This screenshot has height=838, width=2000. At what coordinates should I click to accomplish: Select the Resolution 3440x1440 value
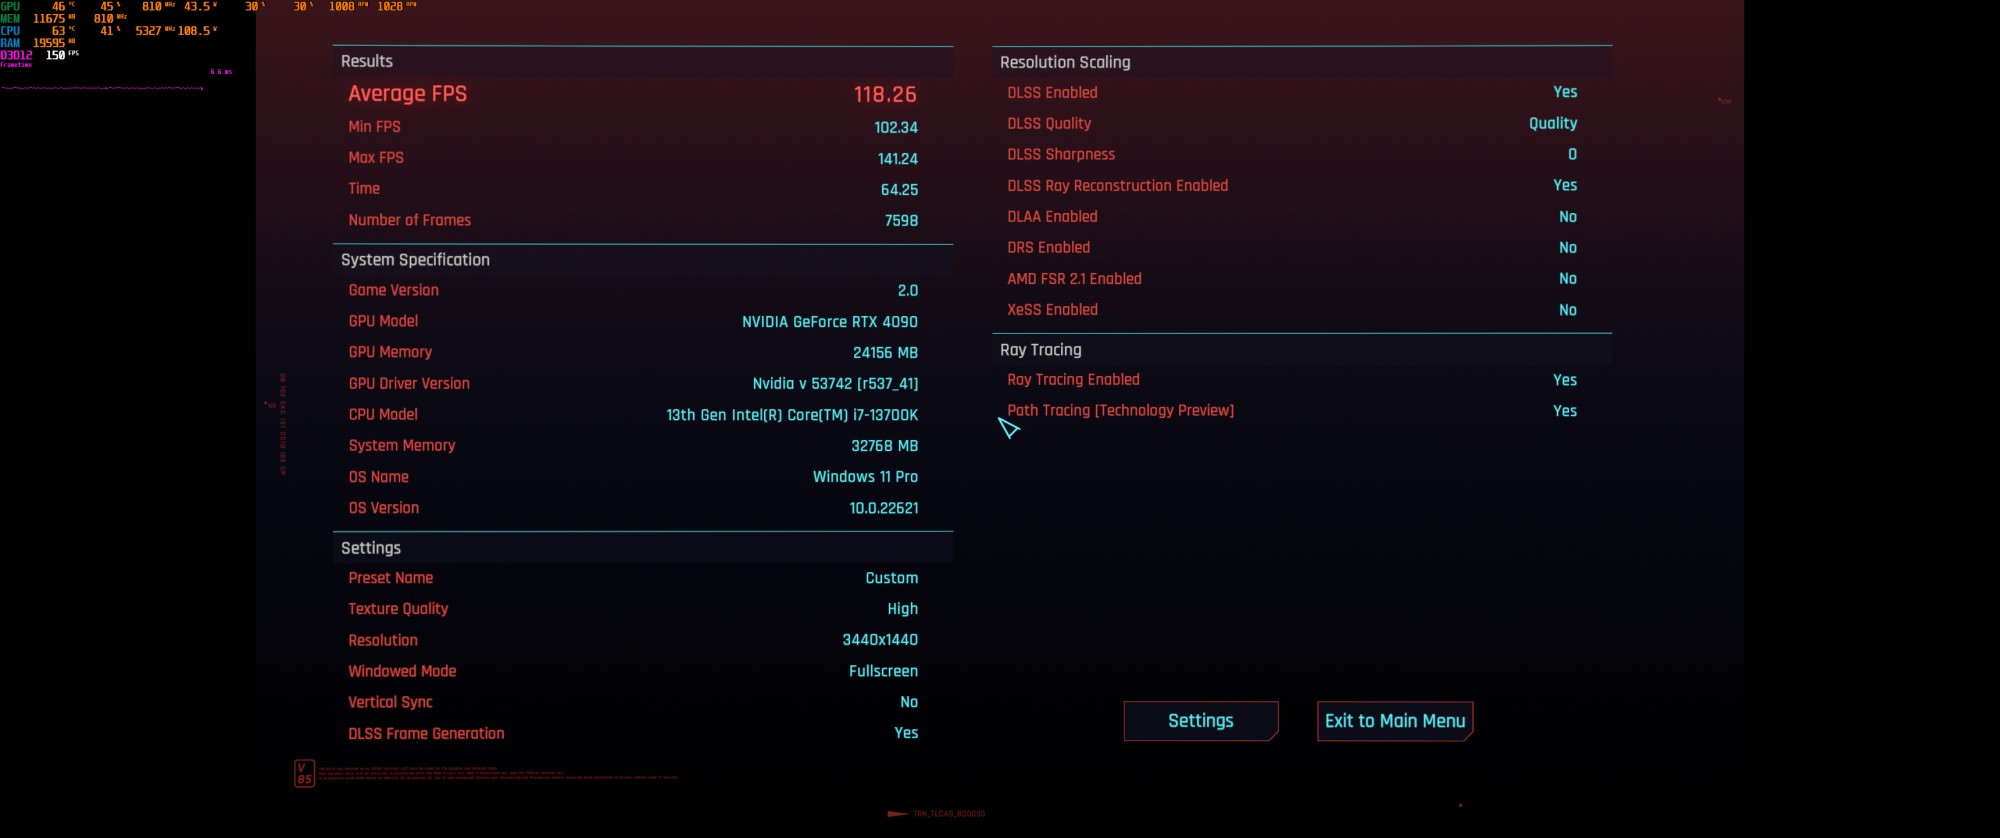(x=879, y=640)
